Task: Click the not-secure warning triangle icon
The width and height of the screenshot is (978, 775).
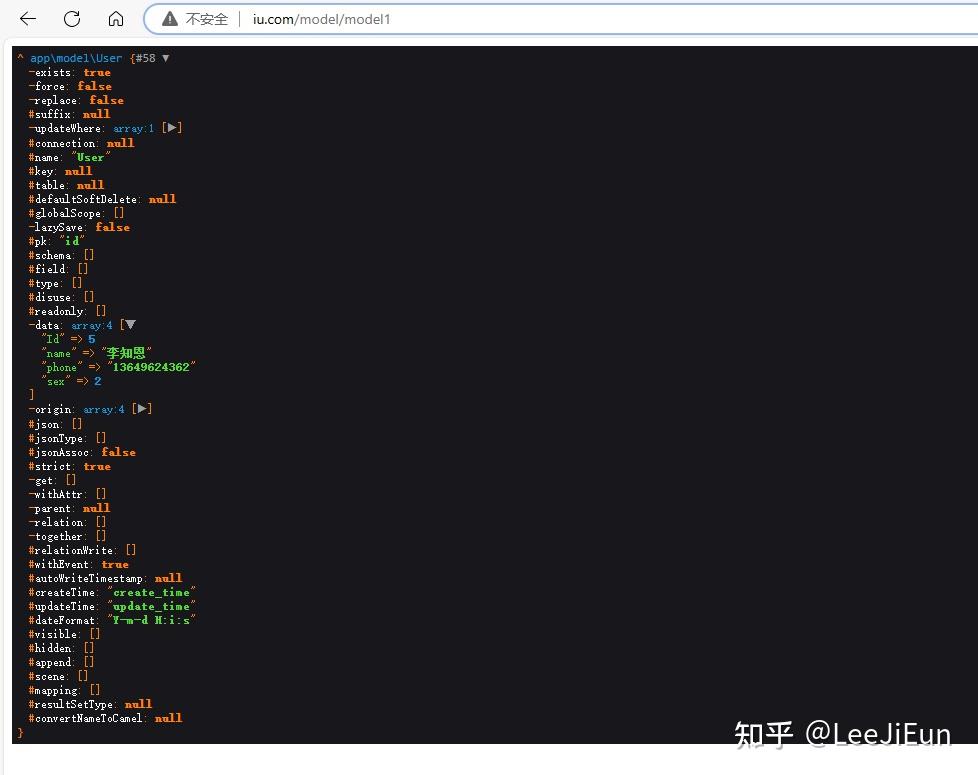Action: (170, 19)
